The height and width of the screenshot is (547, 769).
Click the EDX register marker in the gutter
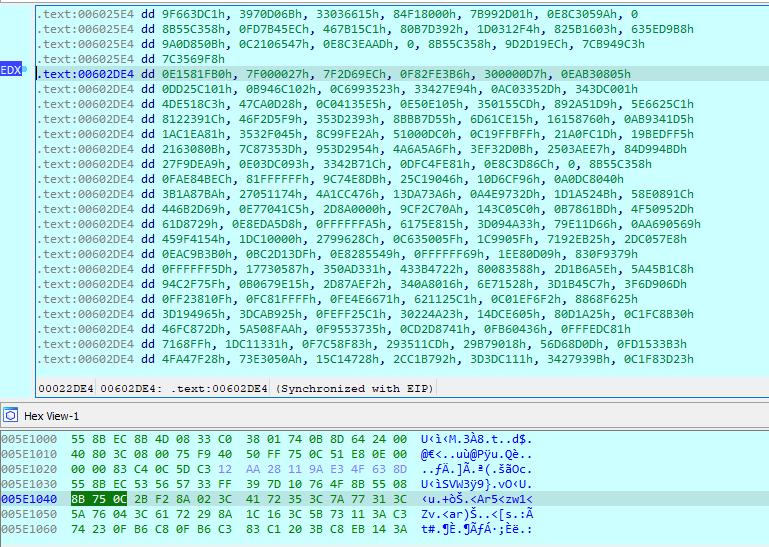pos(11,70)
